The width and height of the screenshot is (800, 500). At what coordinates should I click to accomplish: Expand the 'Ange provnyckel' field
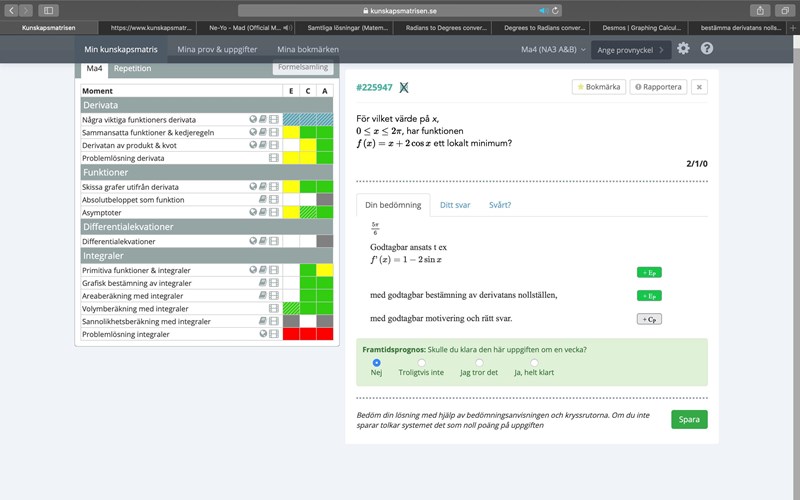[x=629, y=49]
